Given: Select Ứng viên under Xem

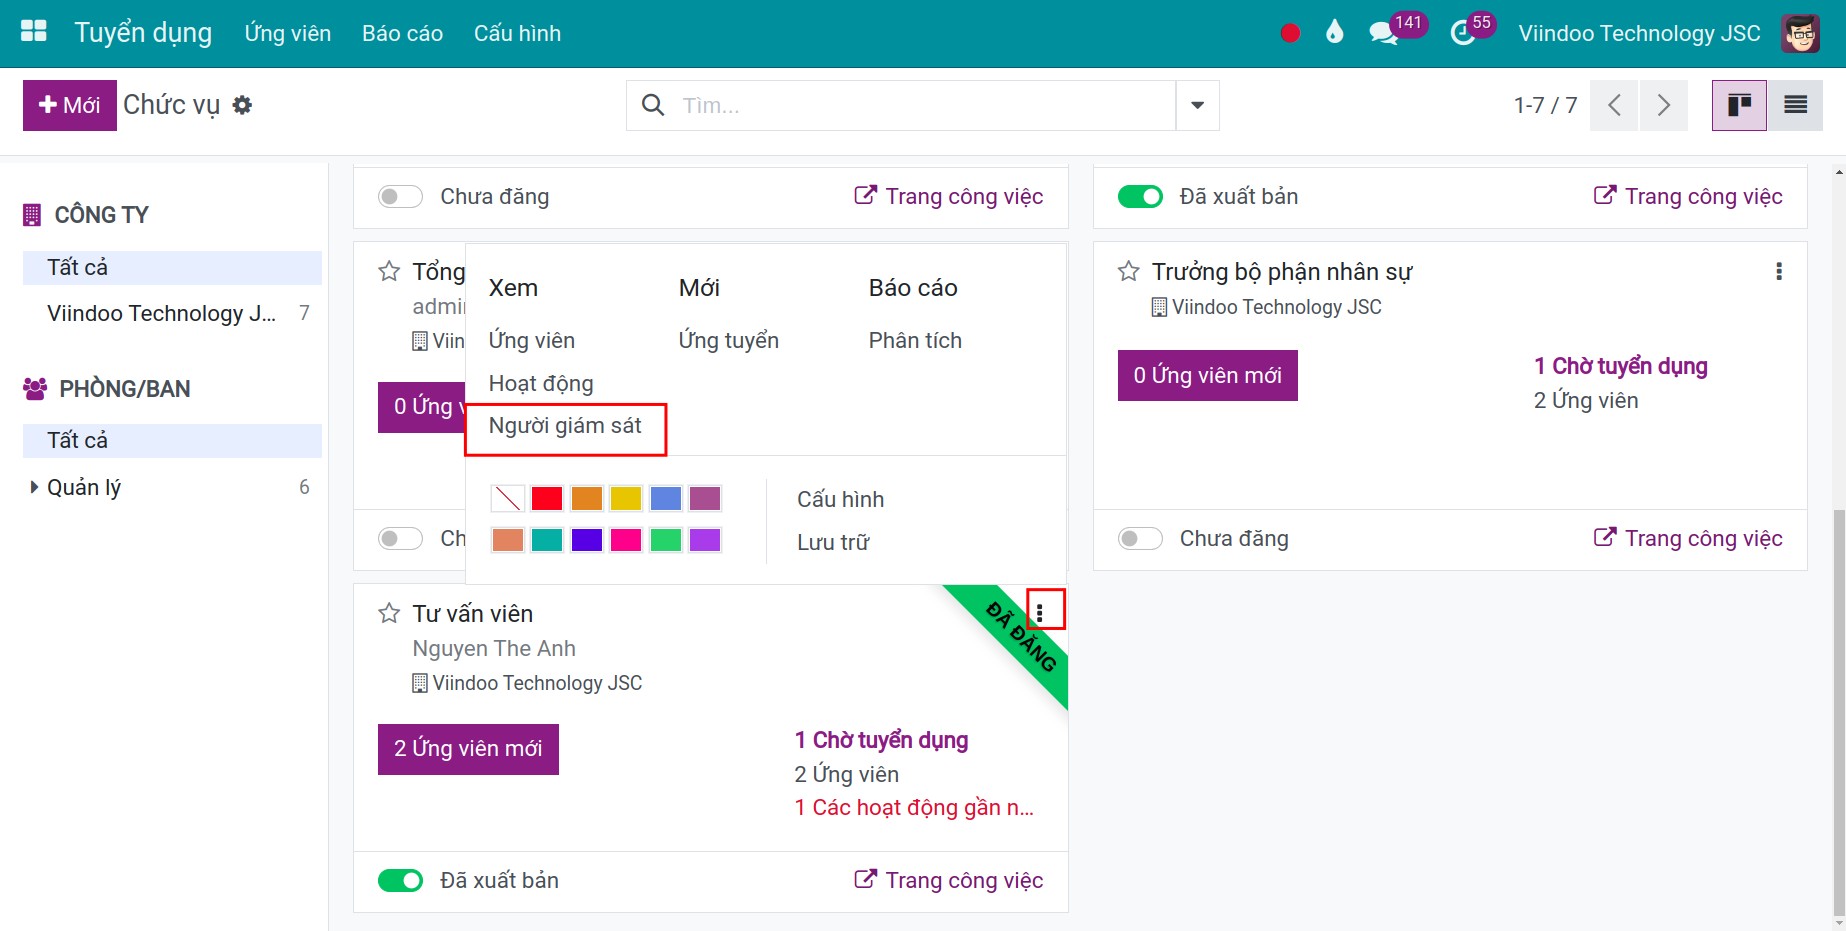Looking at the screenshot, I should pos(531,340).
